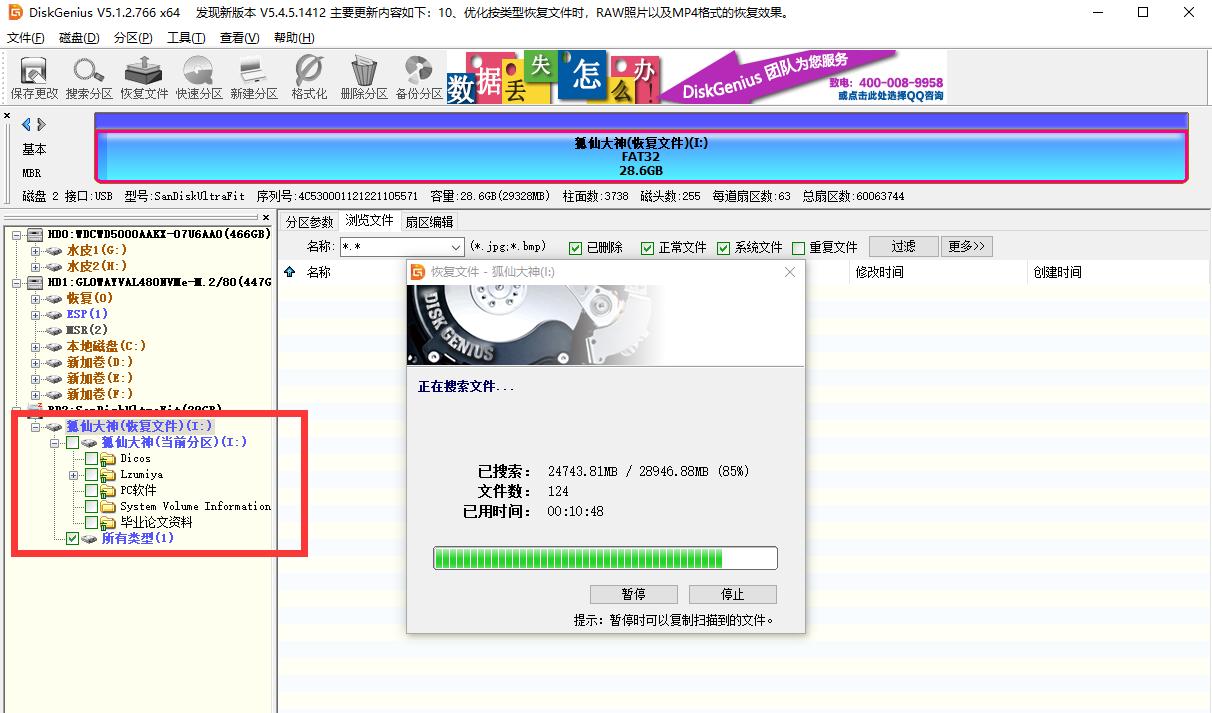Pause the scan with 暂停 button

[x=633, y=594]
